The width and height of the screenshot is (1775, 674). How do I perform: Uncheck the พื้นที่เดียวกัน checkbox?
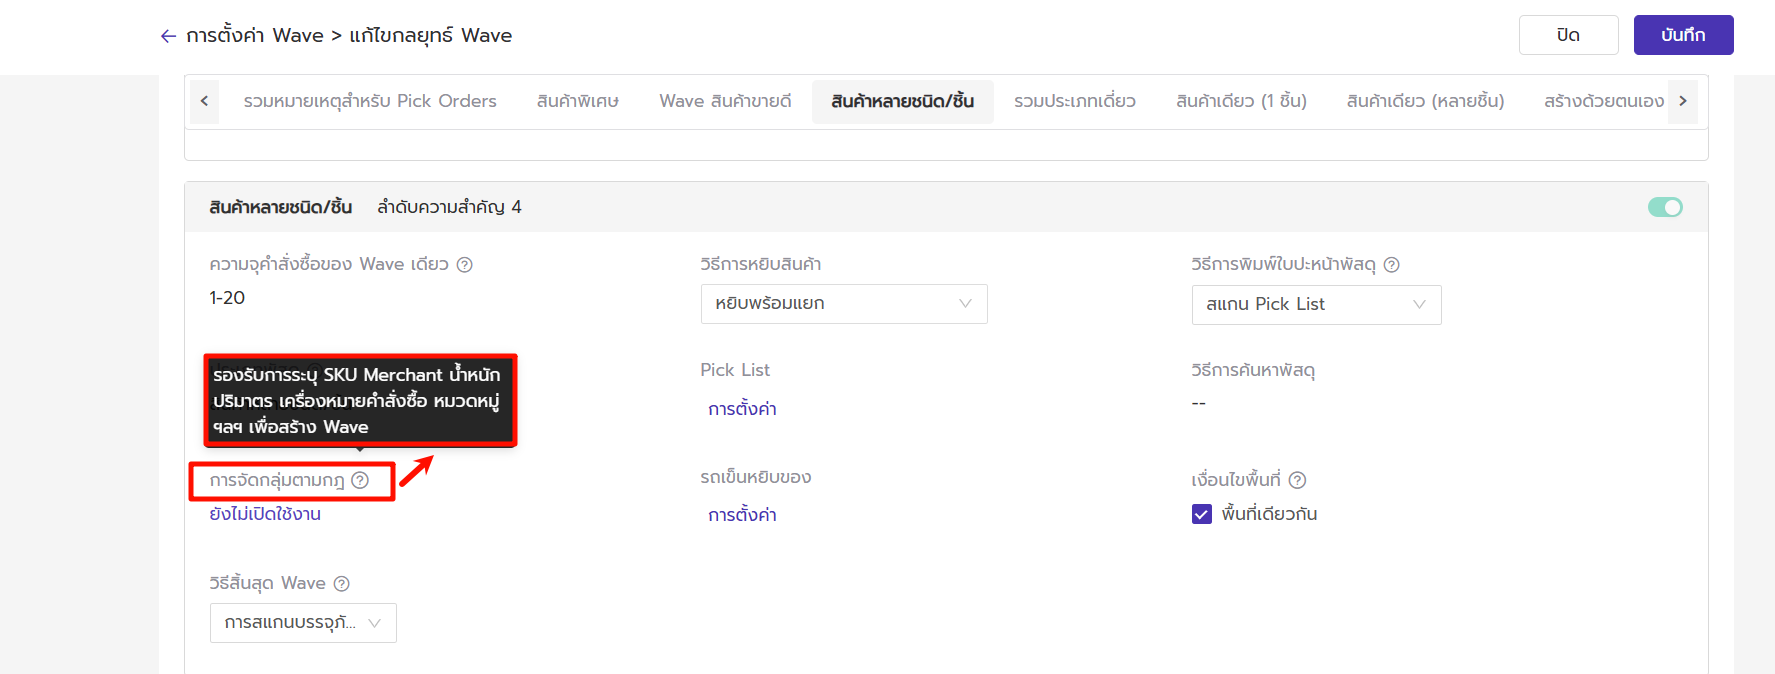click(1202, 514)
